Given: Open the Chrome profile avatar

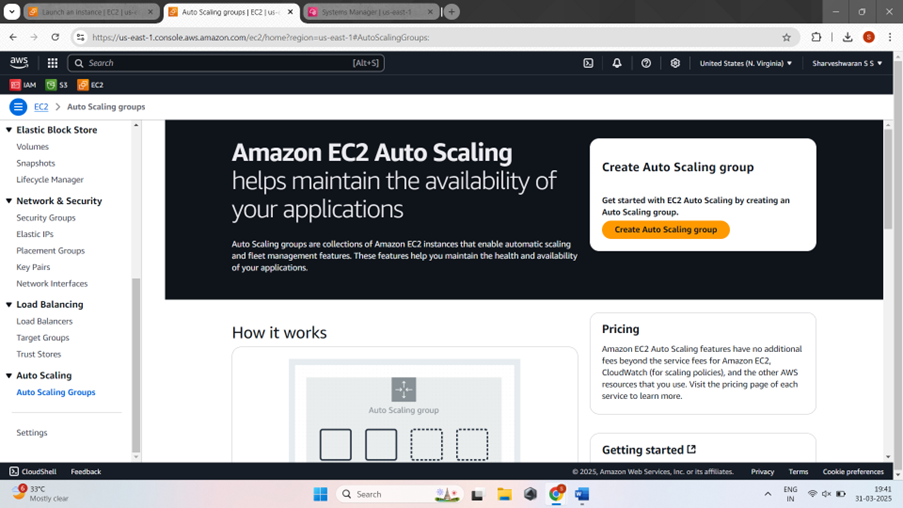Looking at the screenshot, I should coord(869,37).
